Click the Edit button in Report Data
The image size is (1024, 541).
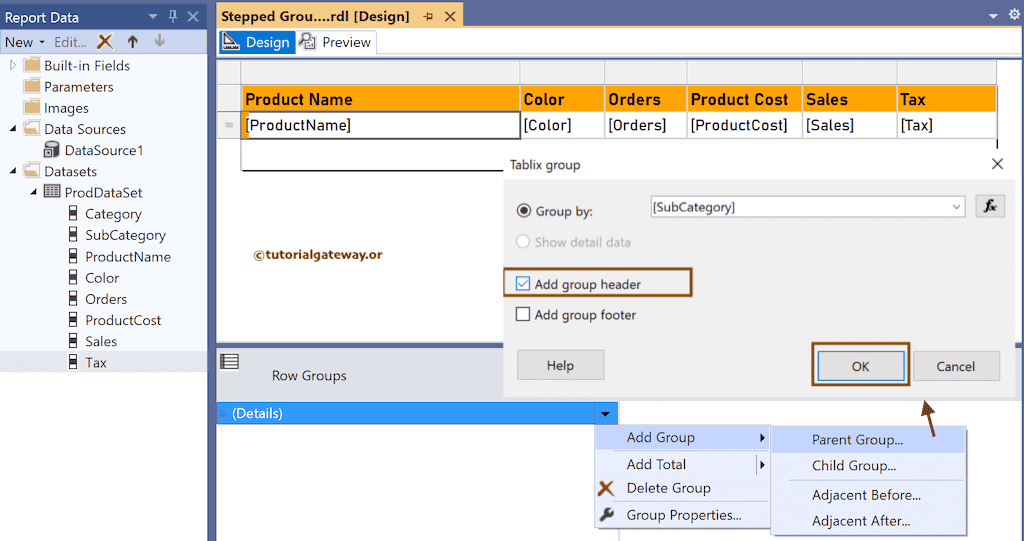tap(70, 42)
